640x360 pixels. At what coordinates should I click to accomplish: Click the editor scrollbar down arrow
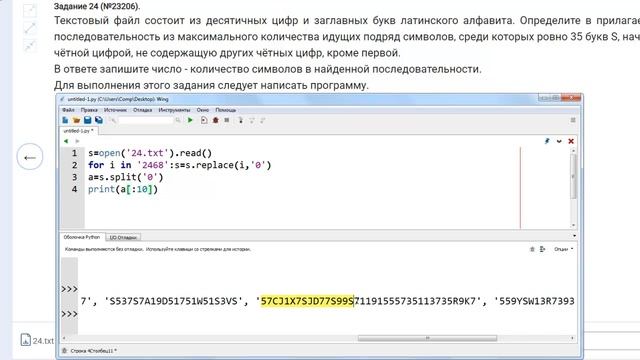[573, 225]
